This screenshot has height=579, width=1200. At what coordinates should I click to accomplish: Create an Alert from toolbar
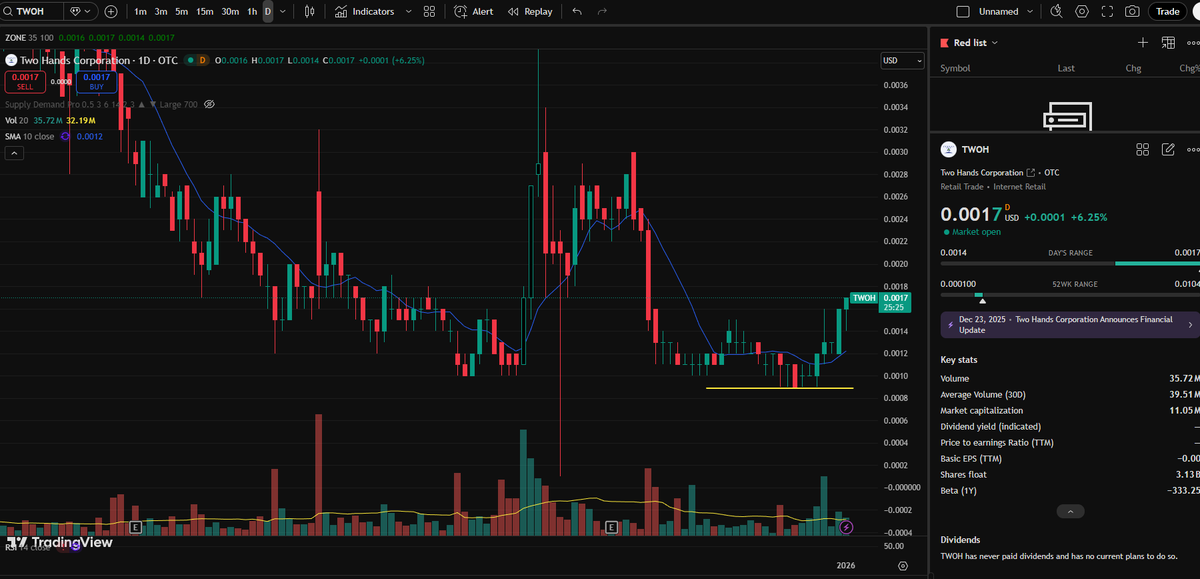point(473,12)
